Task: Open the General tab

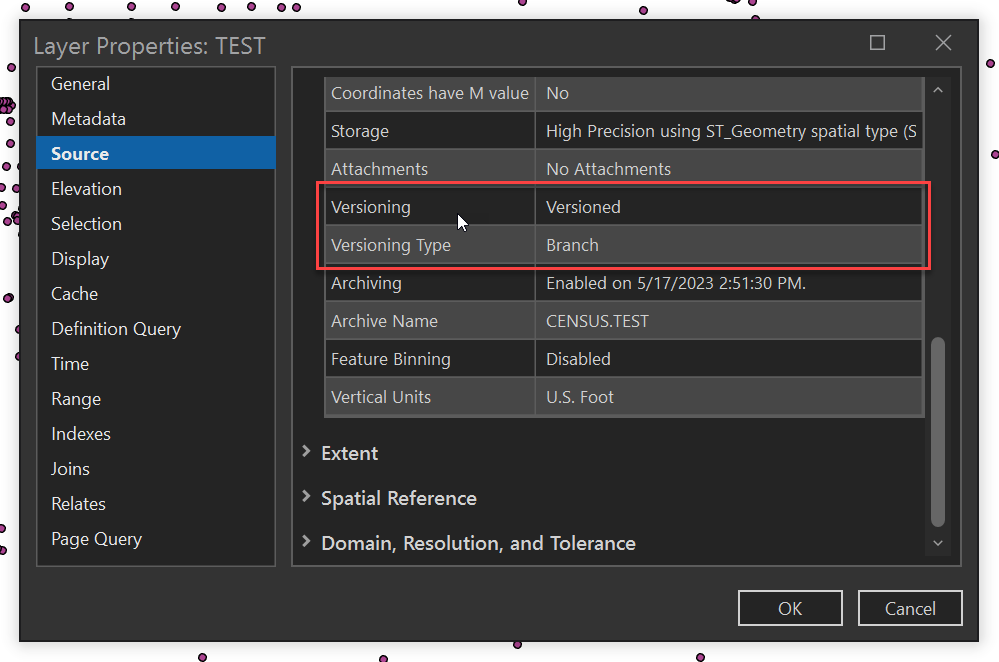Action: 81,84
